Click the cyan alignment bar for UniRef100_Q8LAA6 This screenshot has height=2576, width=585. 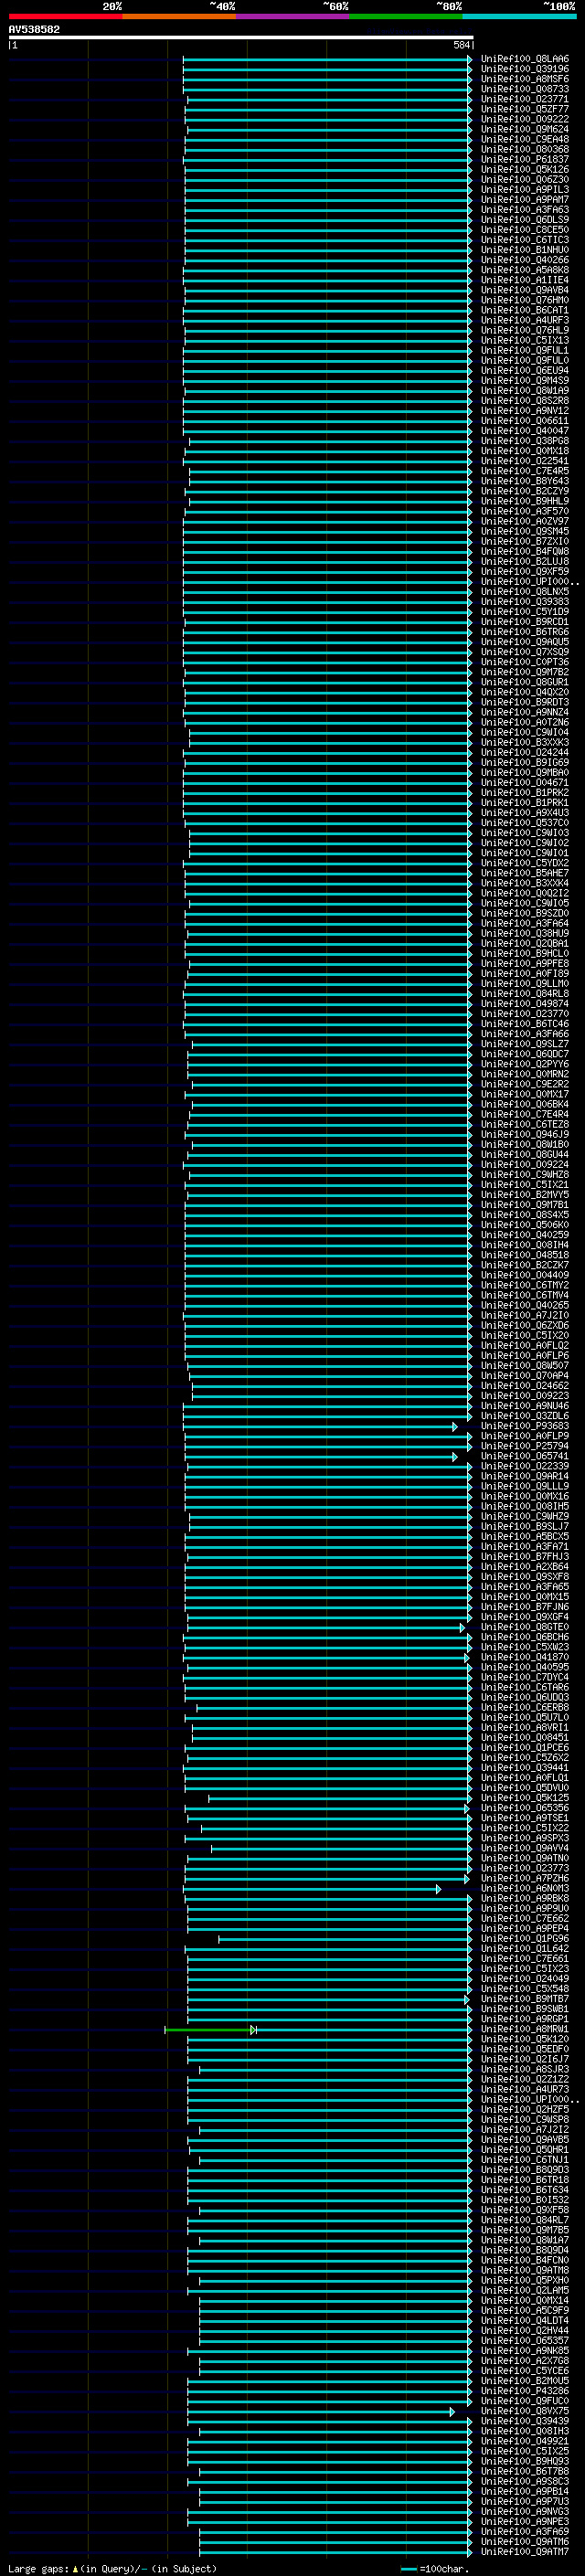[x=327, y=60]
